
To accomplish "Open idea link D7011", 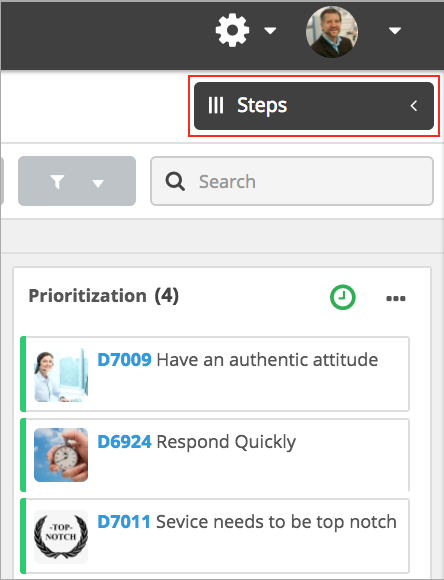I will point(124,522).
